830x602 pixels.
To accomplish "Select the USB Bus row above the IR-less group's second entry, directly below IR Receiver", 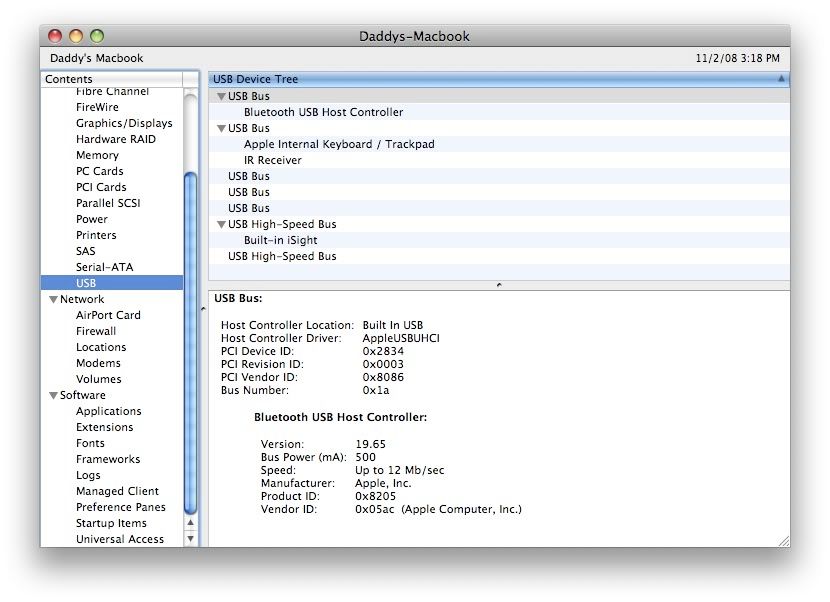I will 499,176.
